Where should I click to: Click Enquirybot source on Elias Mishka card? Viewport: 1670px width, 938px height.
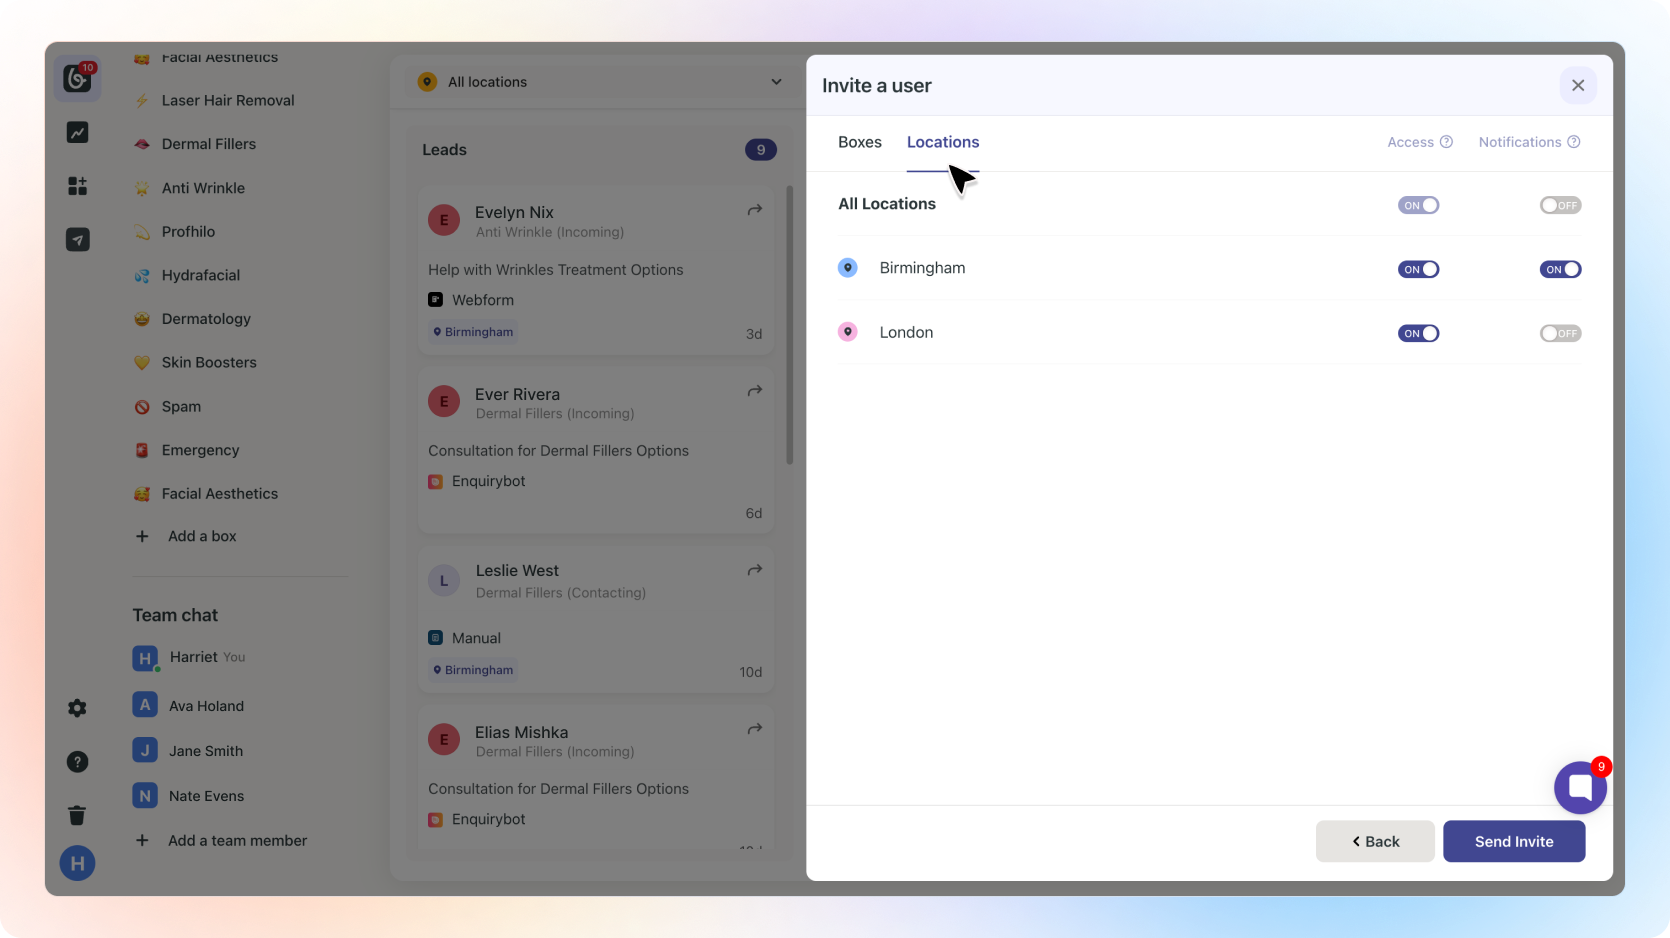[477, 819]
